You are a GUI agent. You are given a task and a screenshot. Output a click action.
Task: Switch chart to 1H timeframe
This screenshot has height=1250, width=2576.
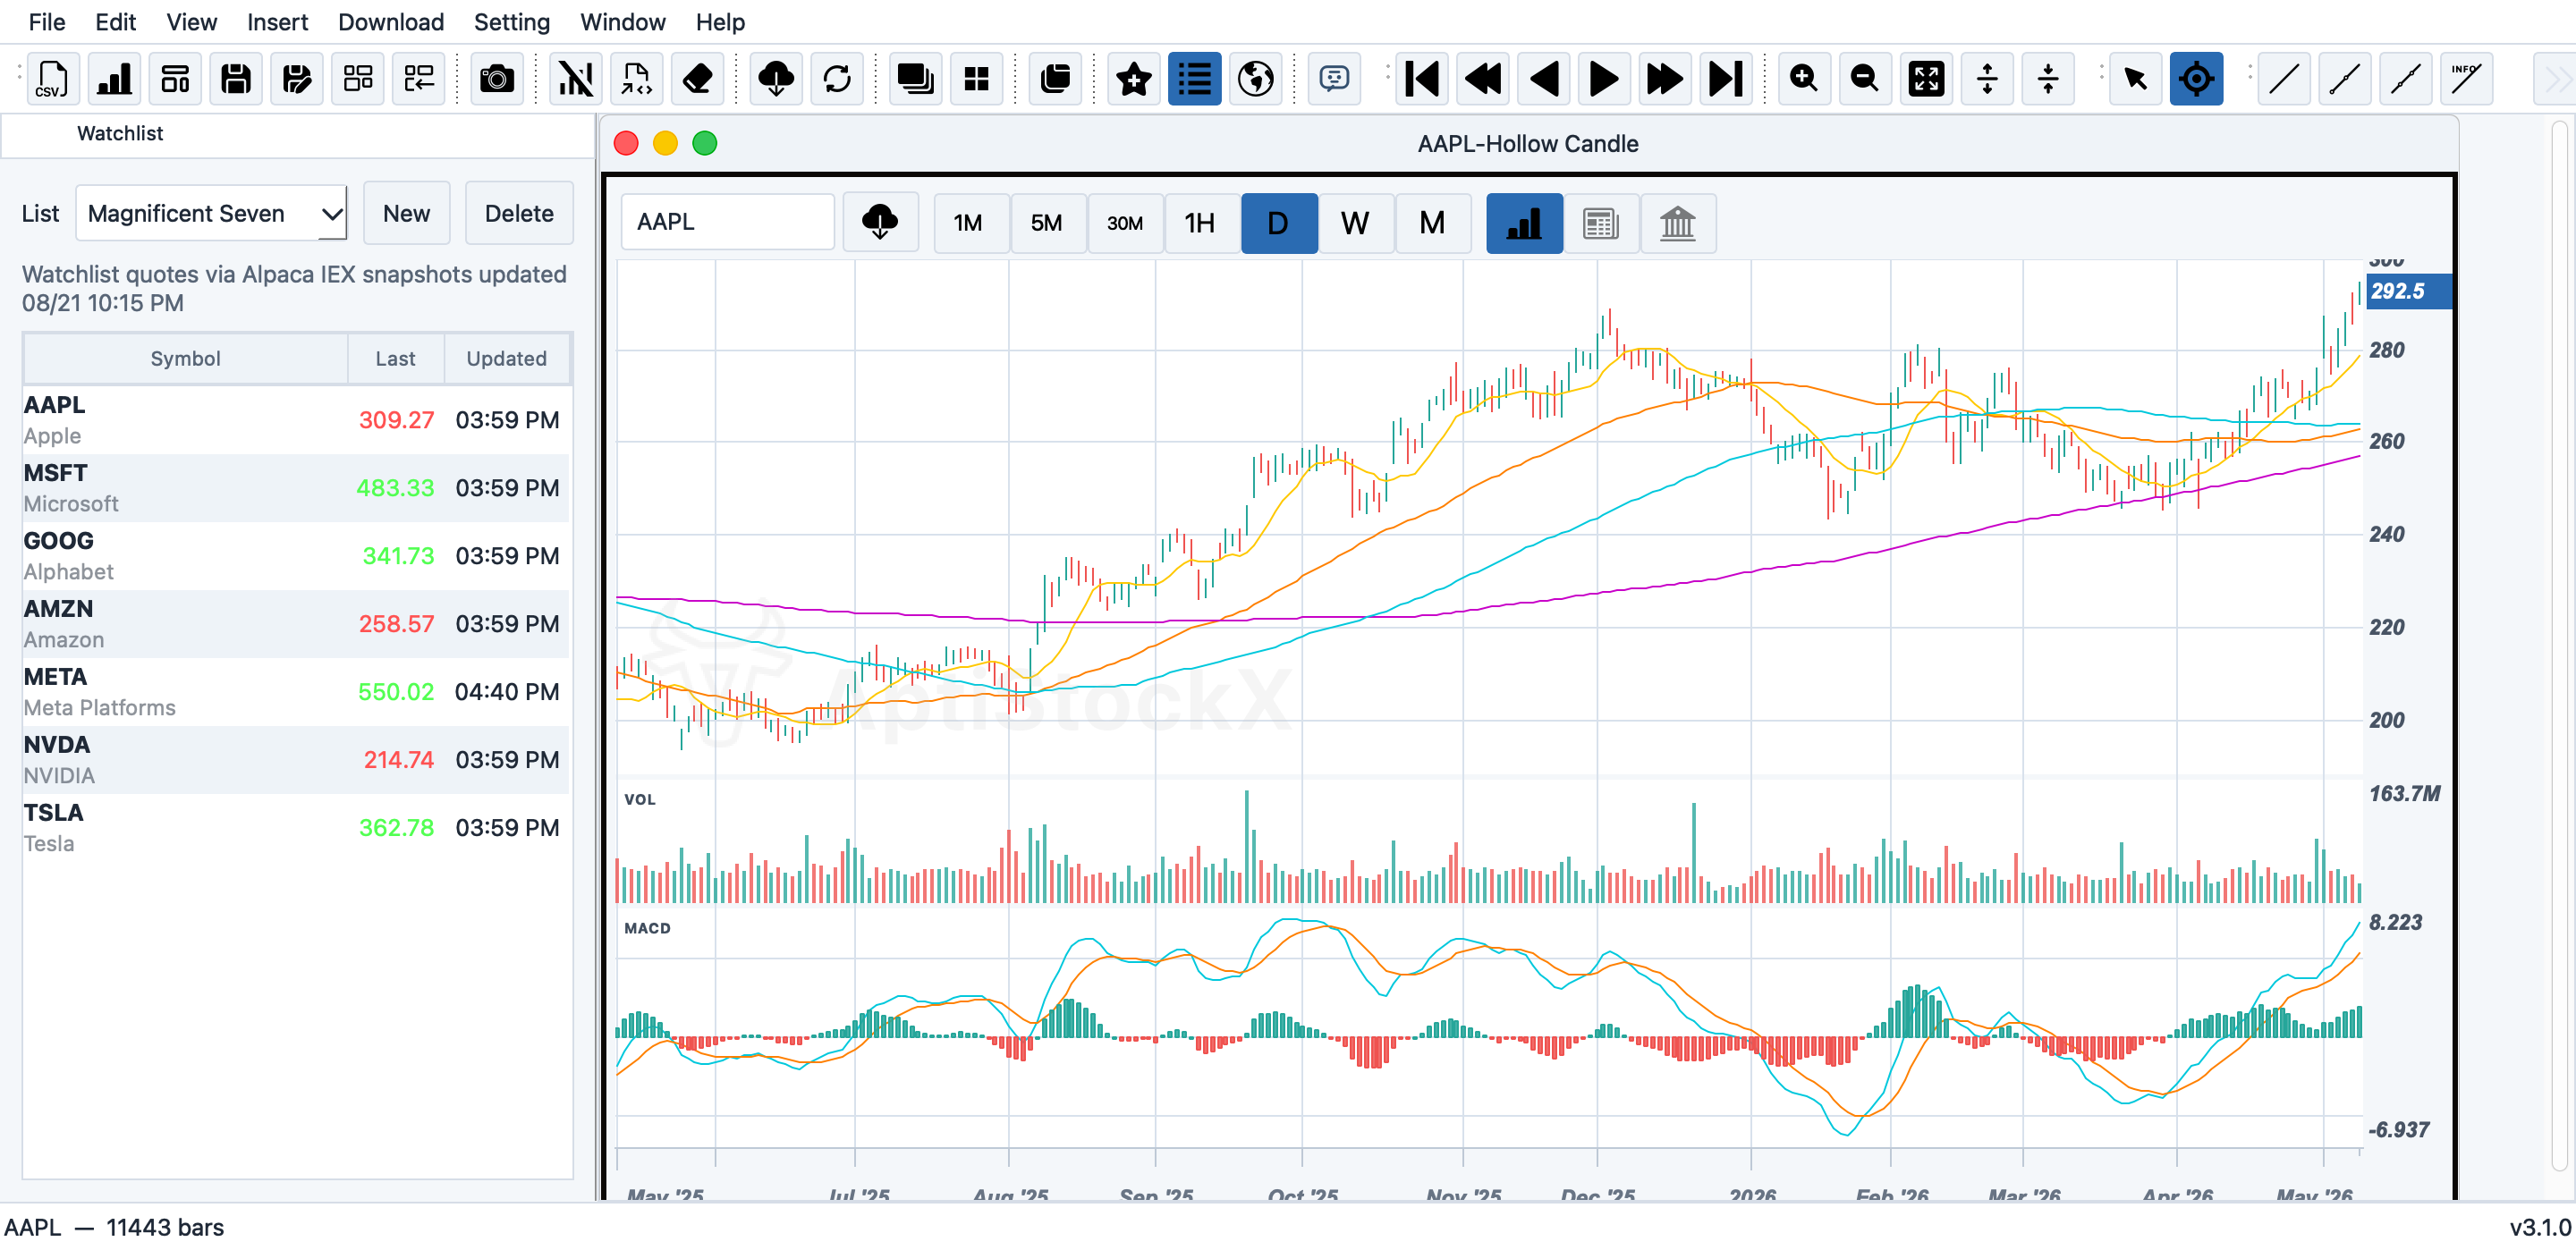coord(1200,222)
